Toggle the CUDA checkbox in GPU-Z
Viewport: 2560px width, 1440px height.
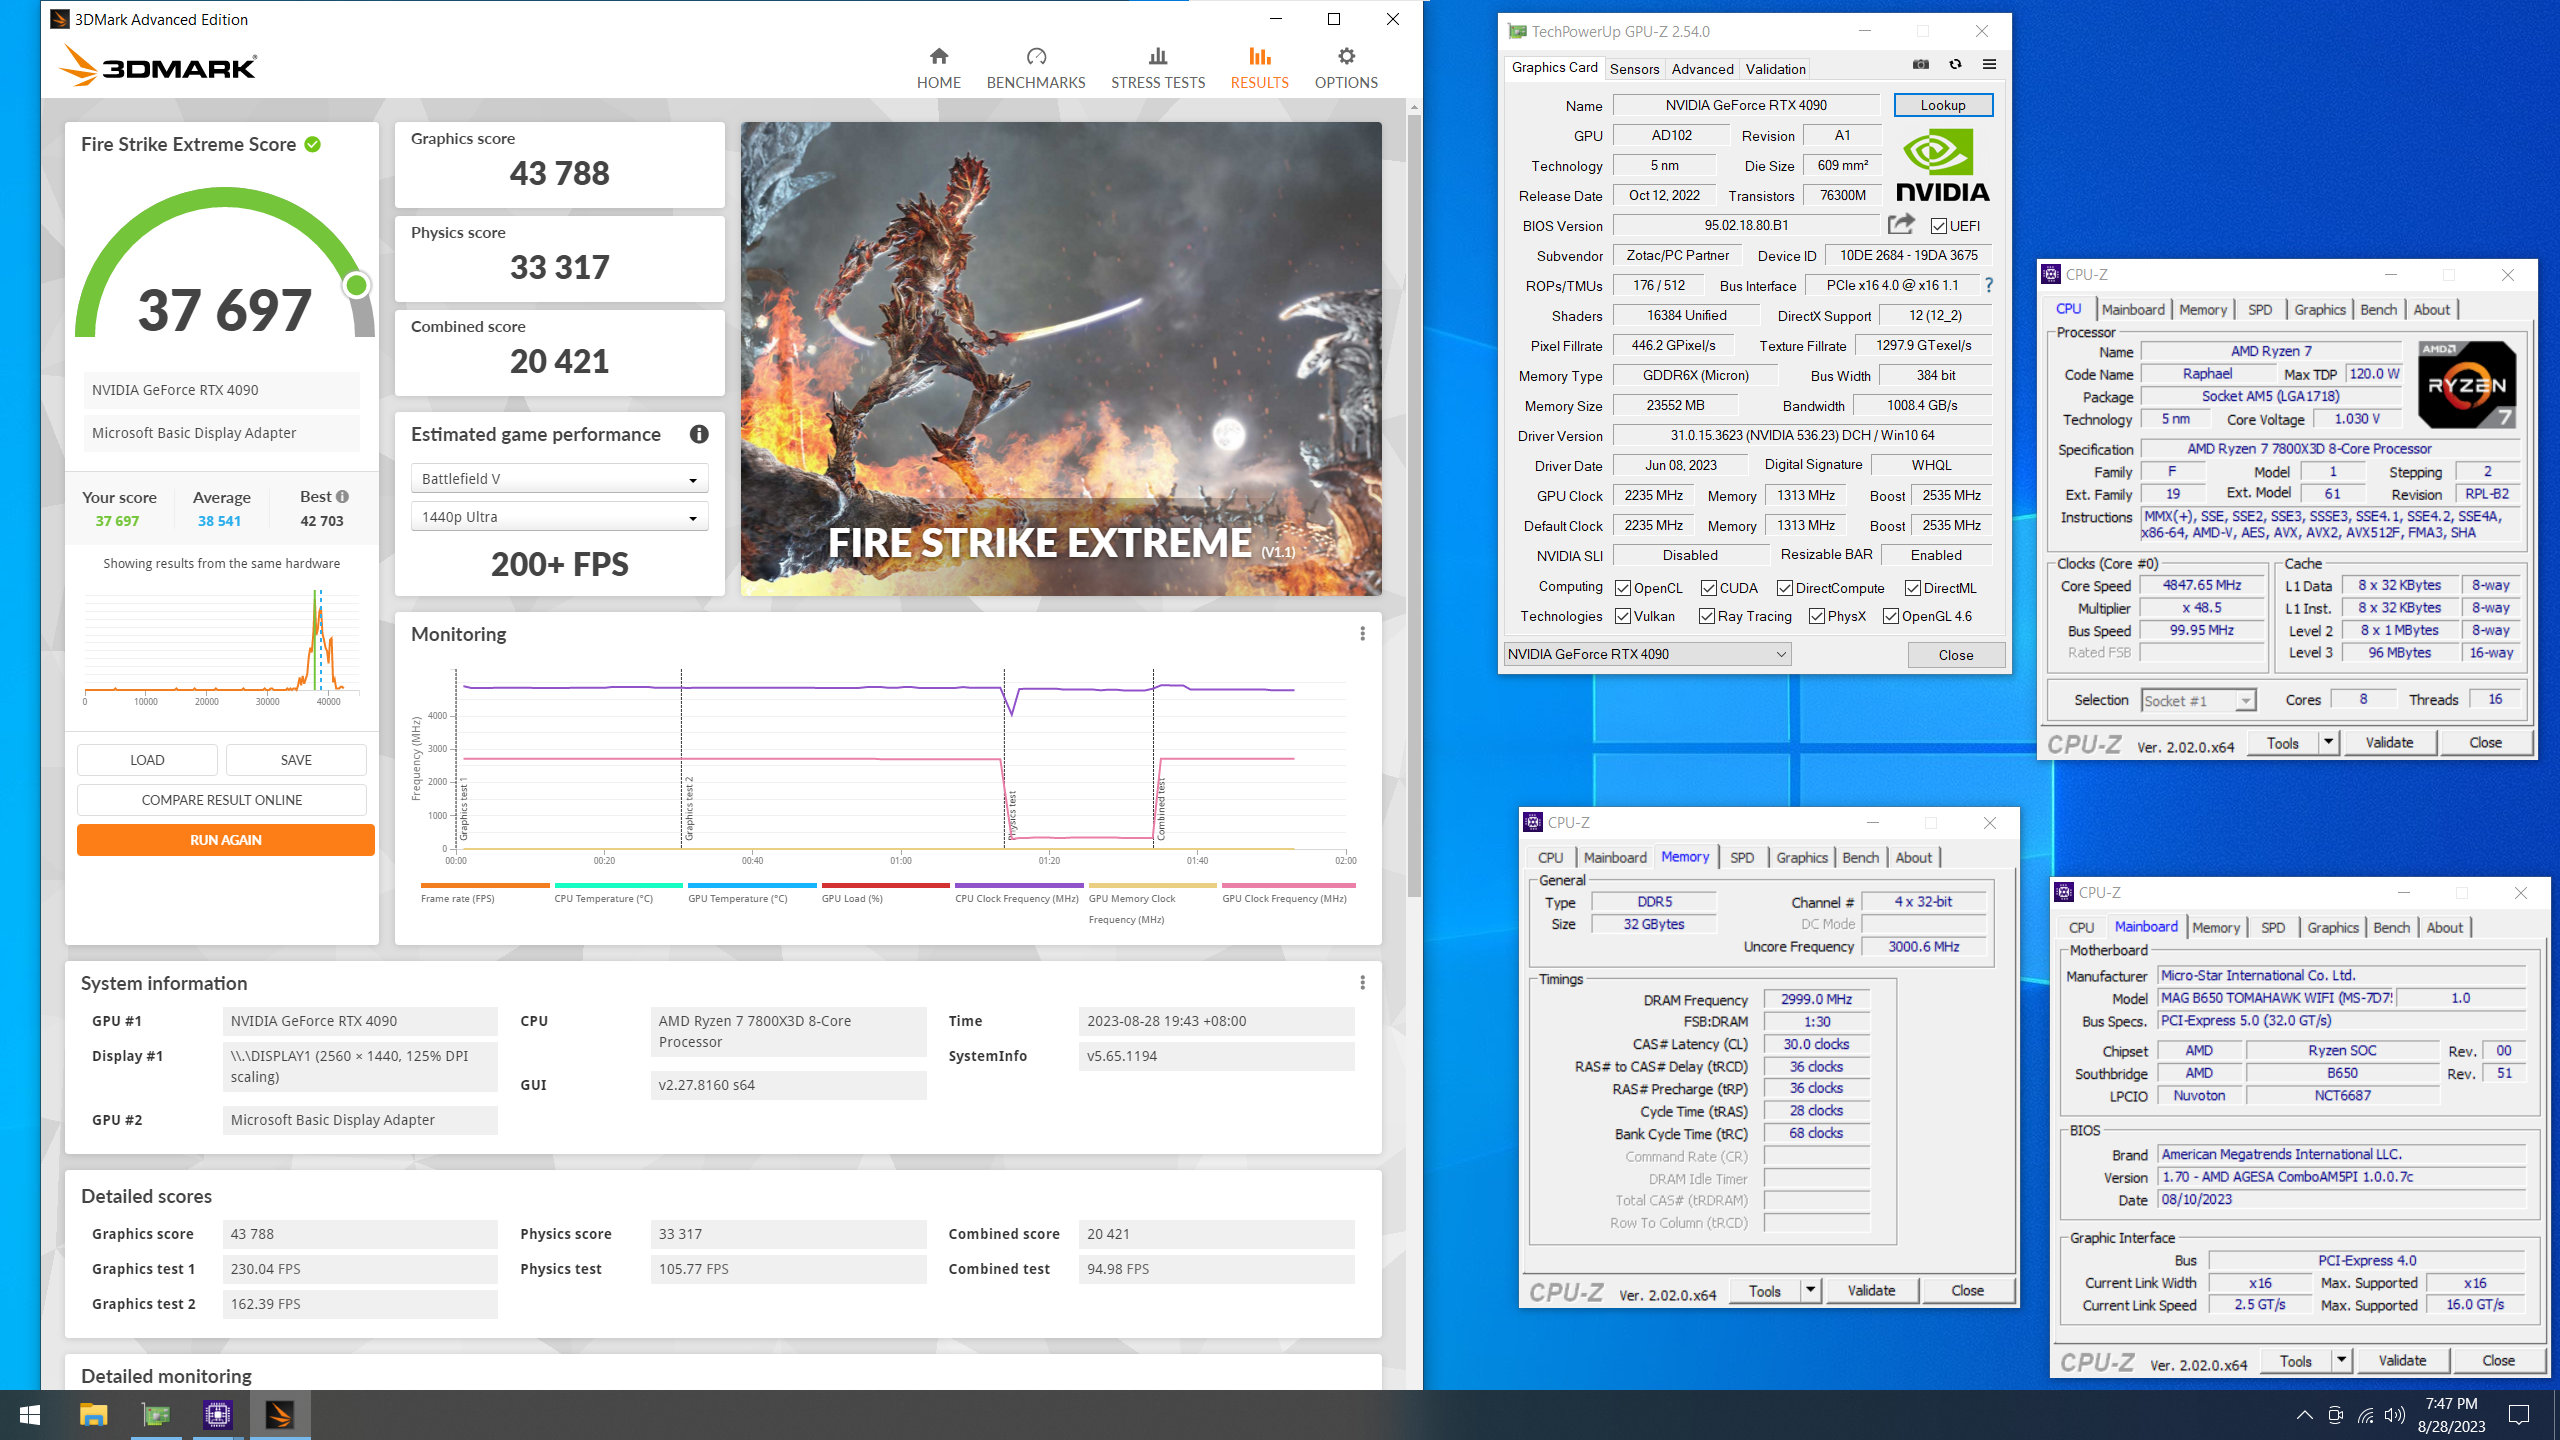coord(1709,588)
